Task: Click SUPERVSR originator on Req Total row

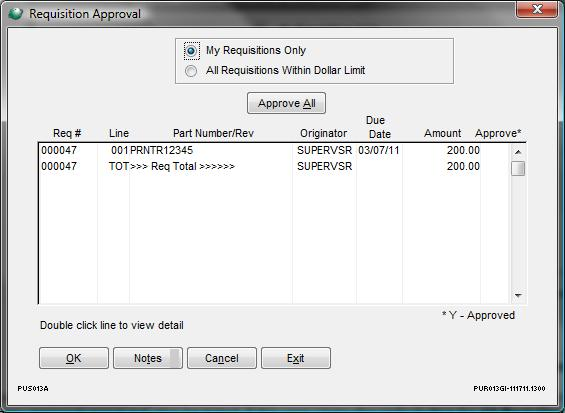Action: point(324,166)
